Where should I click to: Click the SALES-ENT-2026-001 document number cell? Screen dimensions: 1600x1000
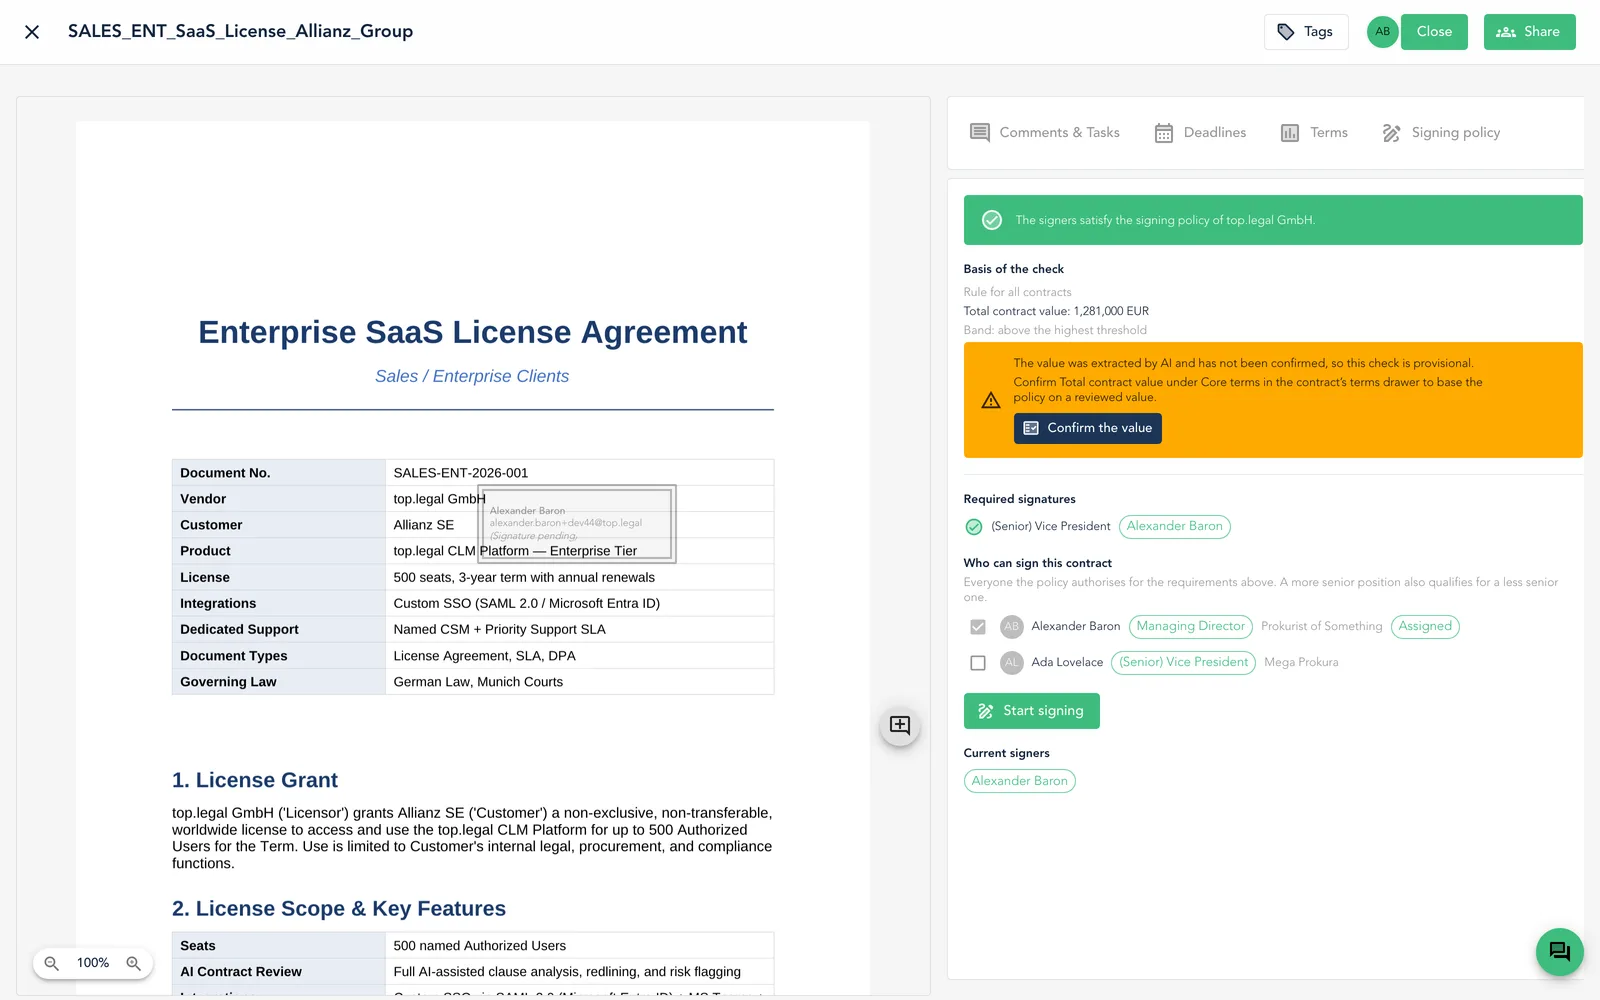tap(580, 473)
